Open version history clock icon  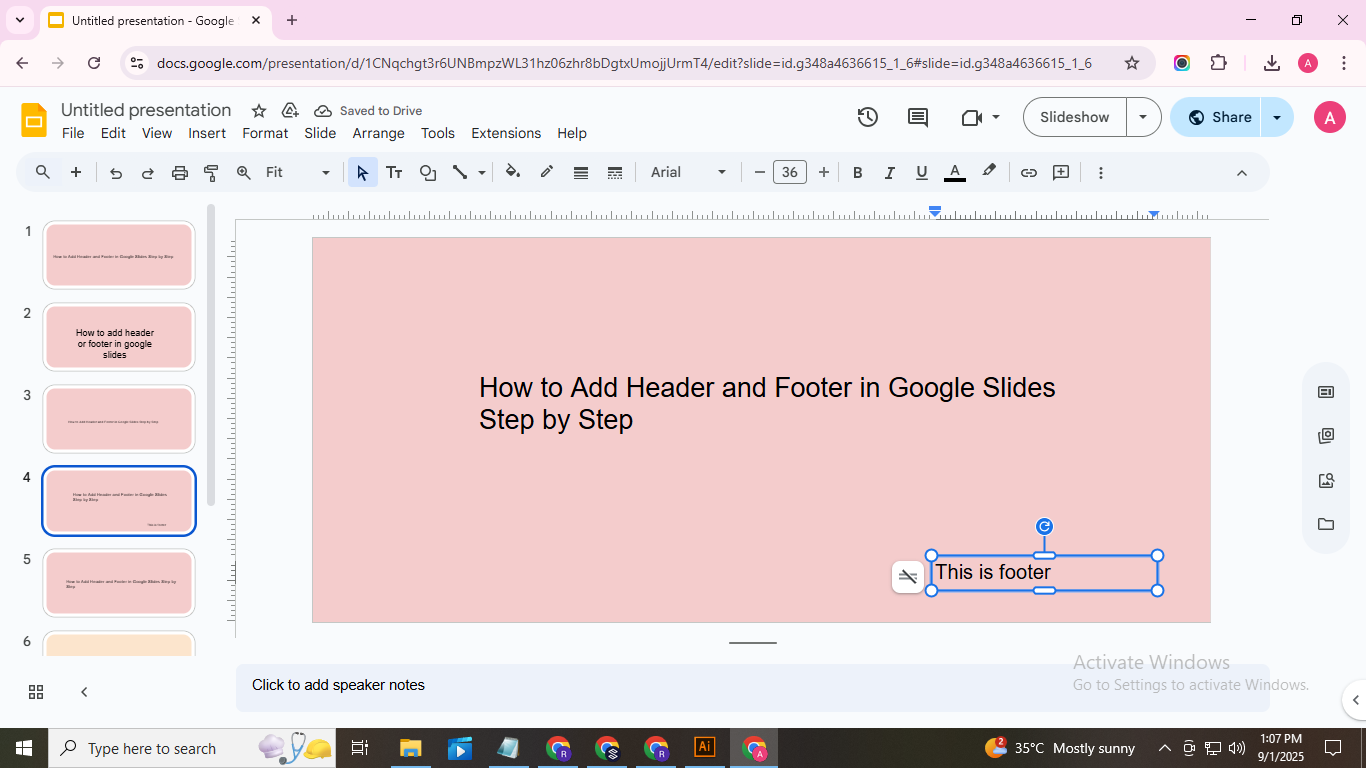[868, 117]
